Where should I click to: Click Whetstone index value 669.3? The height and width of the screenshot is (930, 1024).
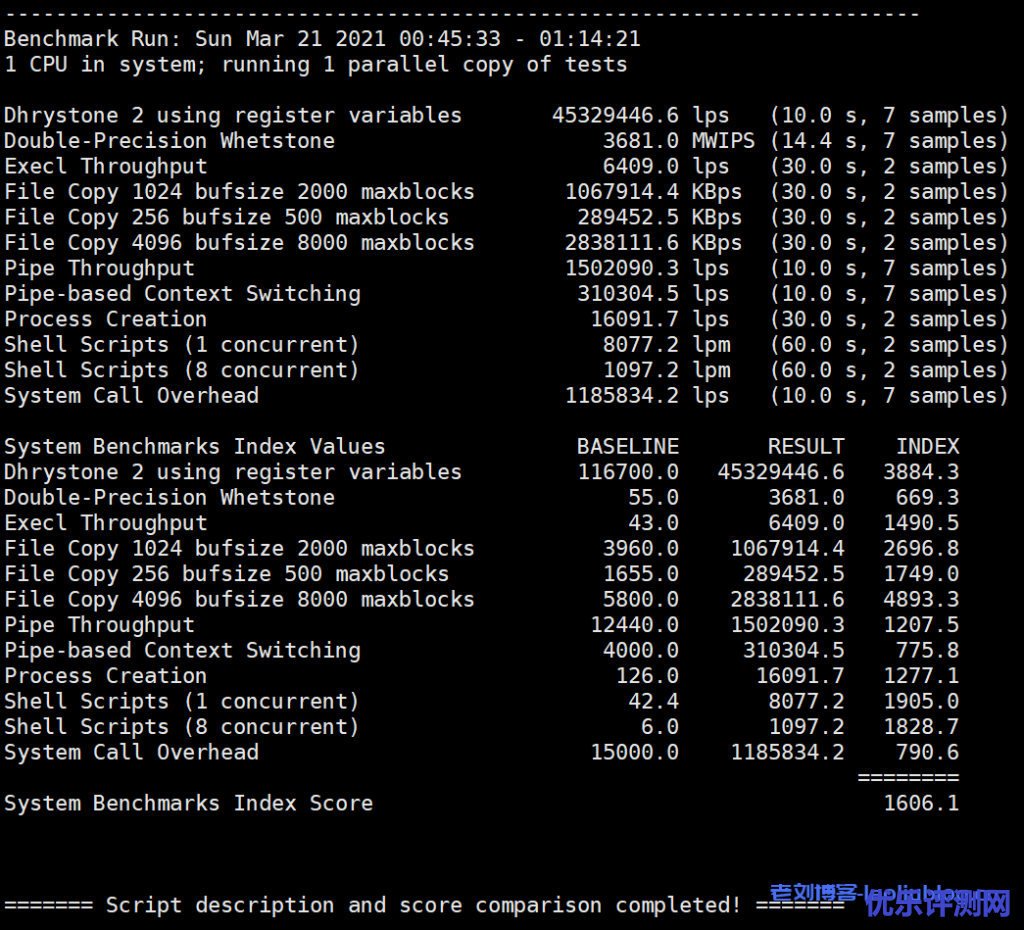927,498
